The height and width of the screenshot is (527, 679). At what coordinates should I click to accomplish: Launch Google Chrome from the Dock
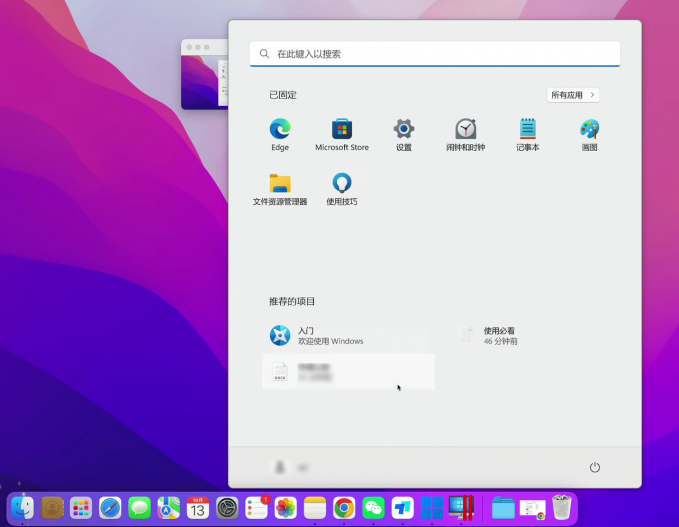click(x=344, y=508)
